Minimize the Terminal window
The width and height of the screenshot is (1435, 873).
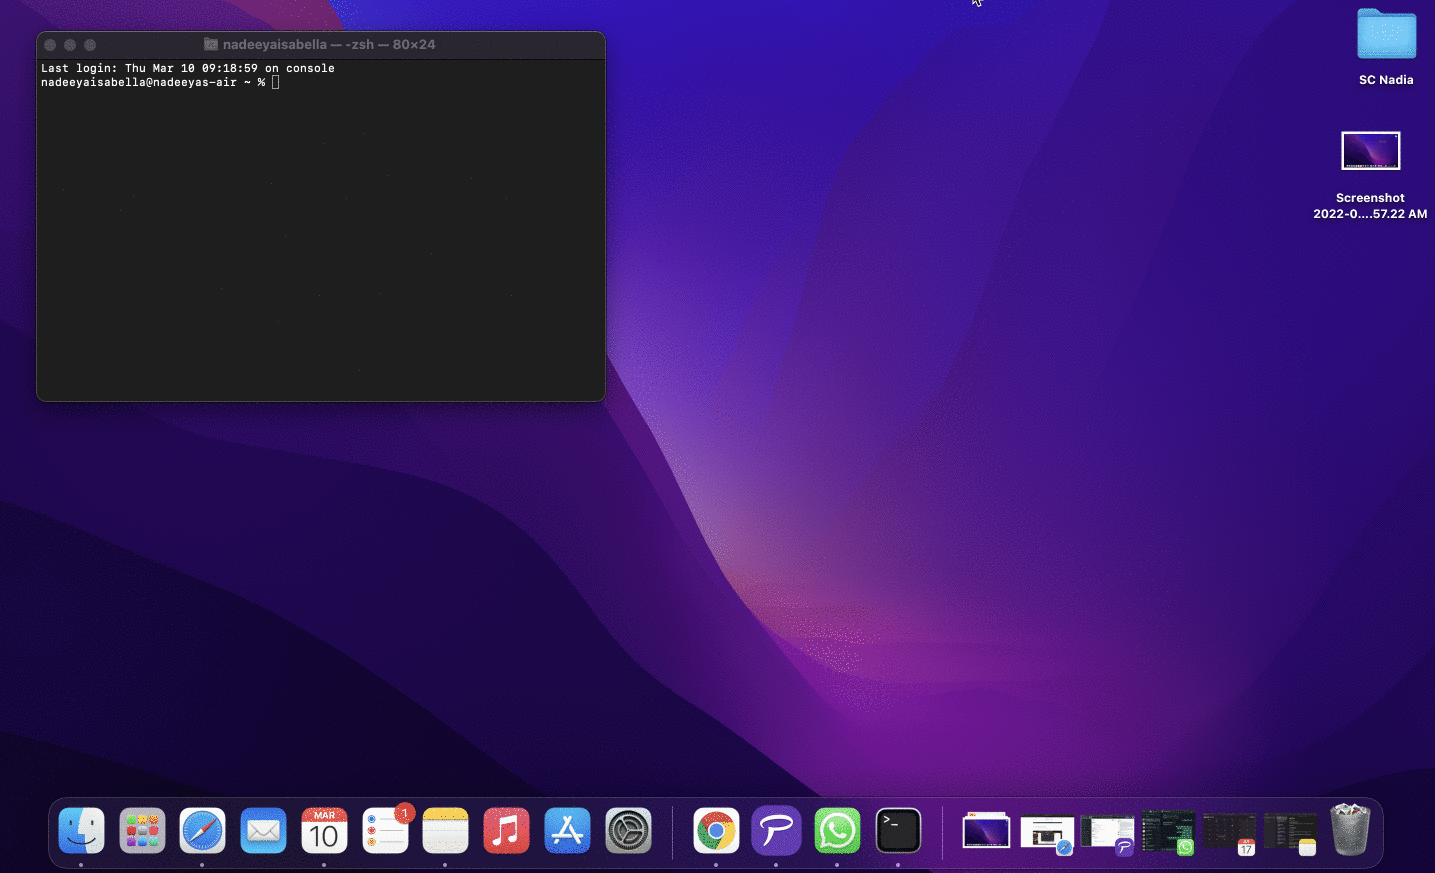(x=70, y=45)
